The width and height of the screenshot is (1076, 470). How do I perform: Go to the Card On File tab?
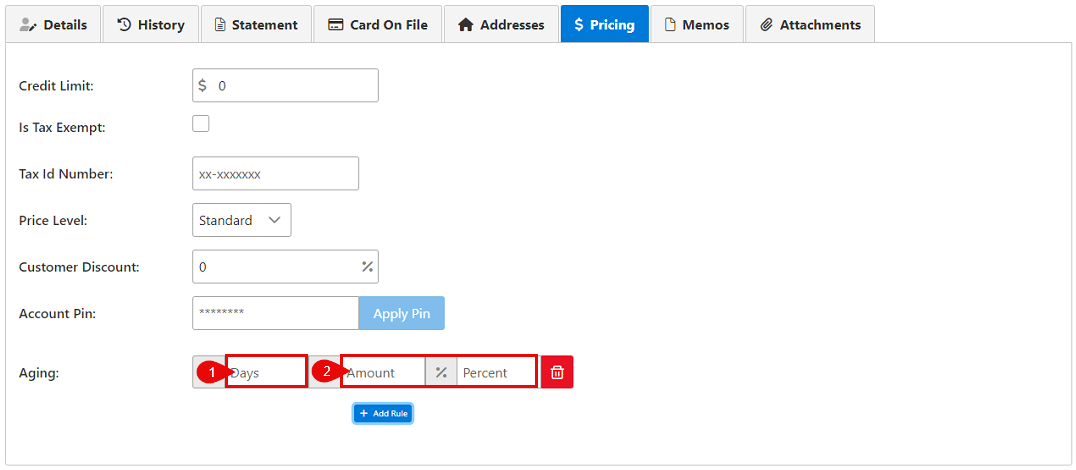[x=377, y=24]
